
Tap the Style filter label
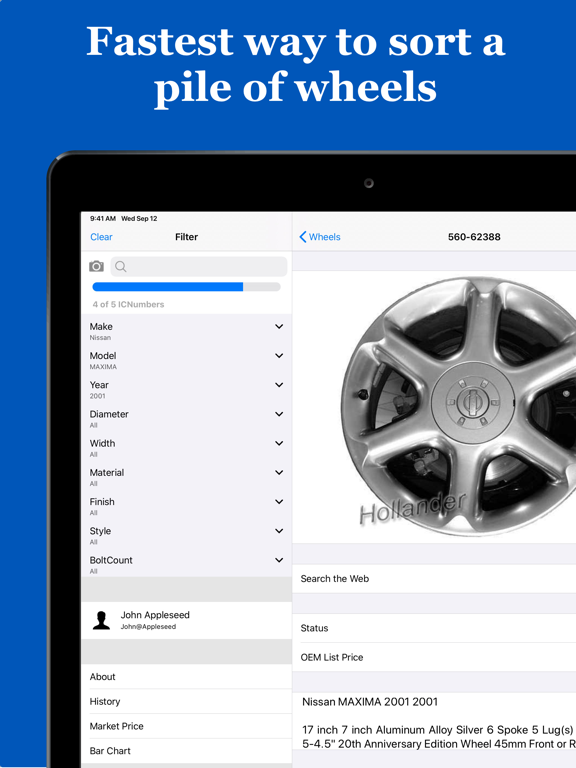(100, 531)
